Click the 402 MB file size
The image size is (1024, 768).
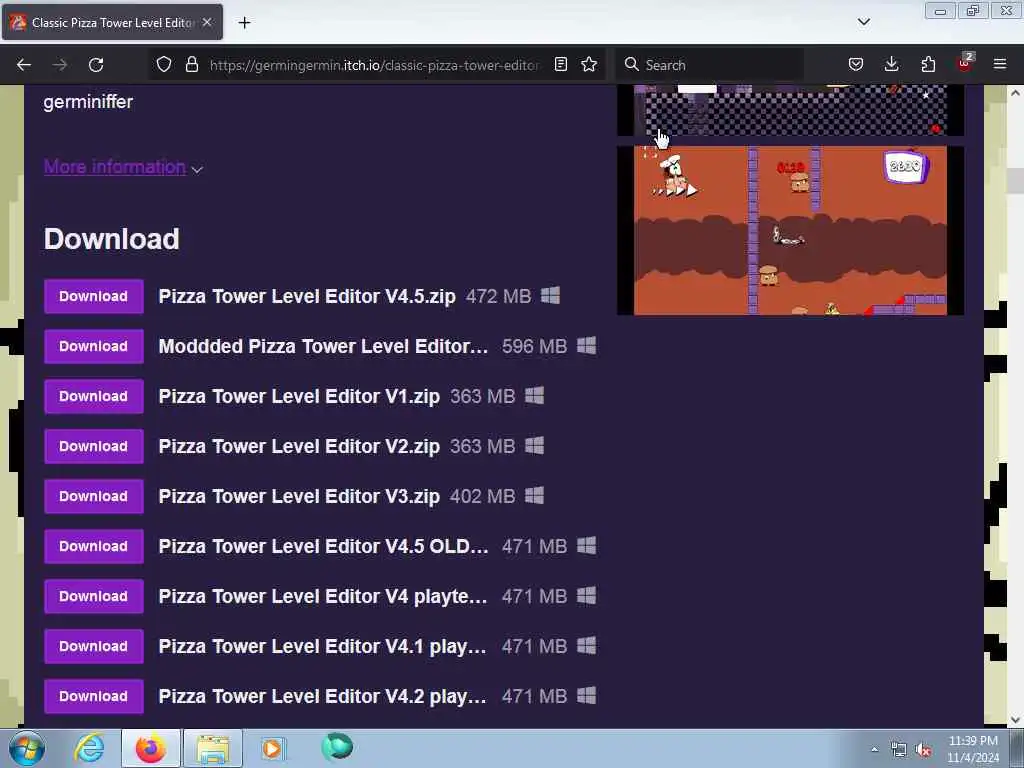(x=483, y=496)
